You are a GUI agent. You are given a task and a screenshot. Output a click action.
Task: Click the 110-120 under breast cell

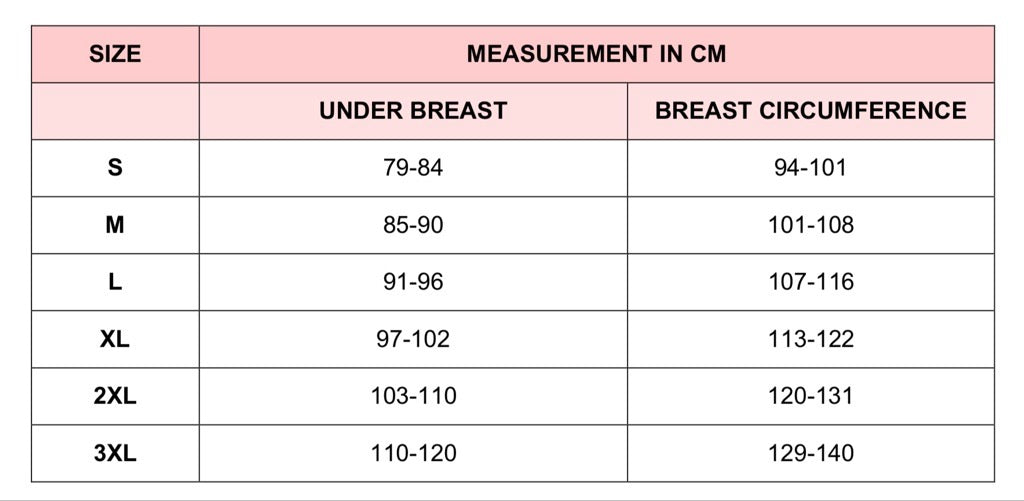click(x=413, y=454)
